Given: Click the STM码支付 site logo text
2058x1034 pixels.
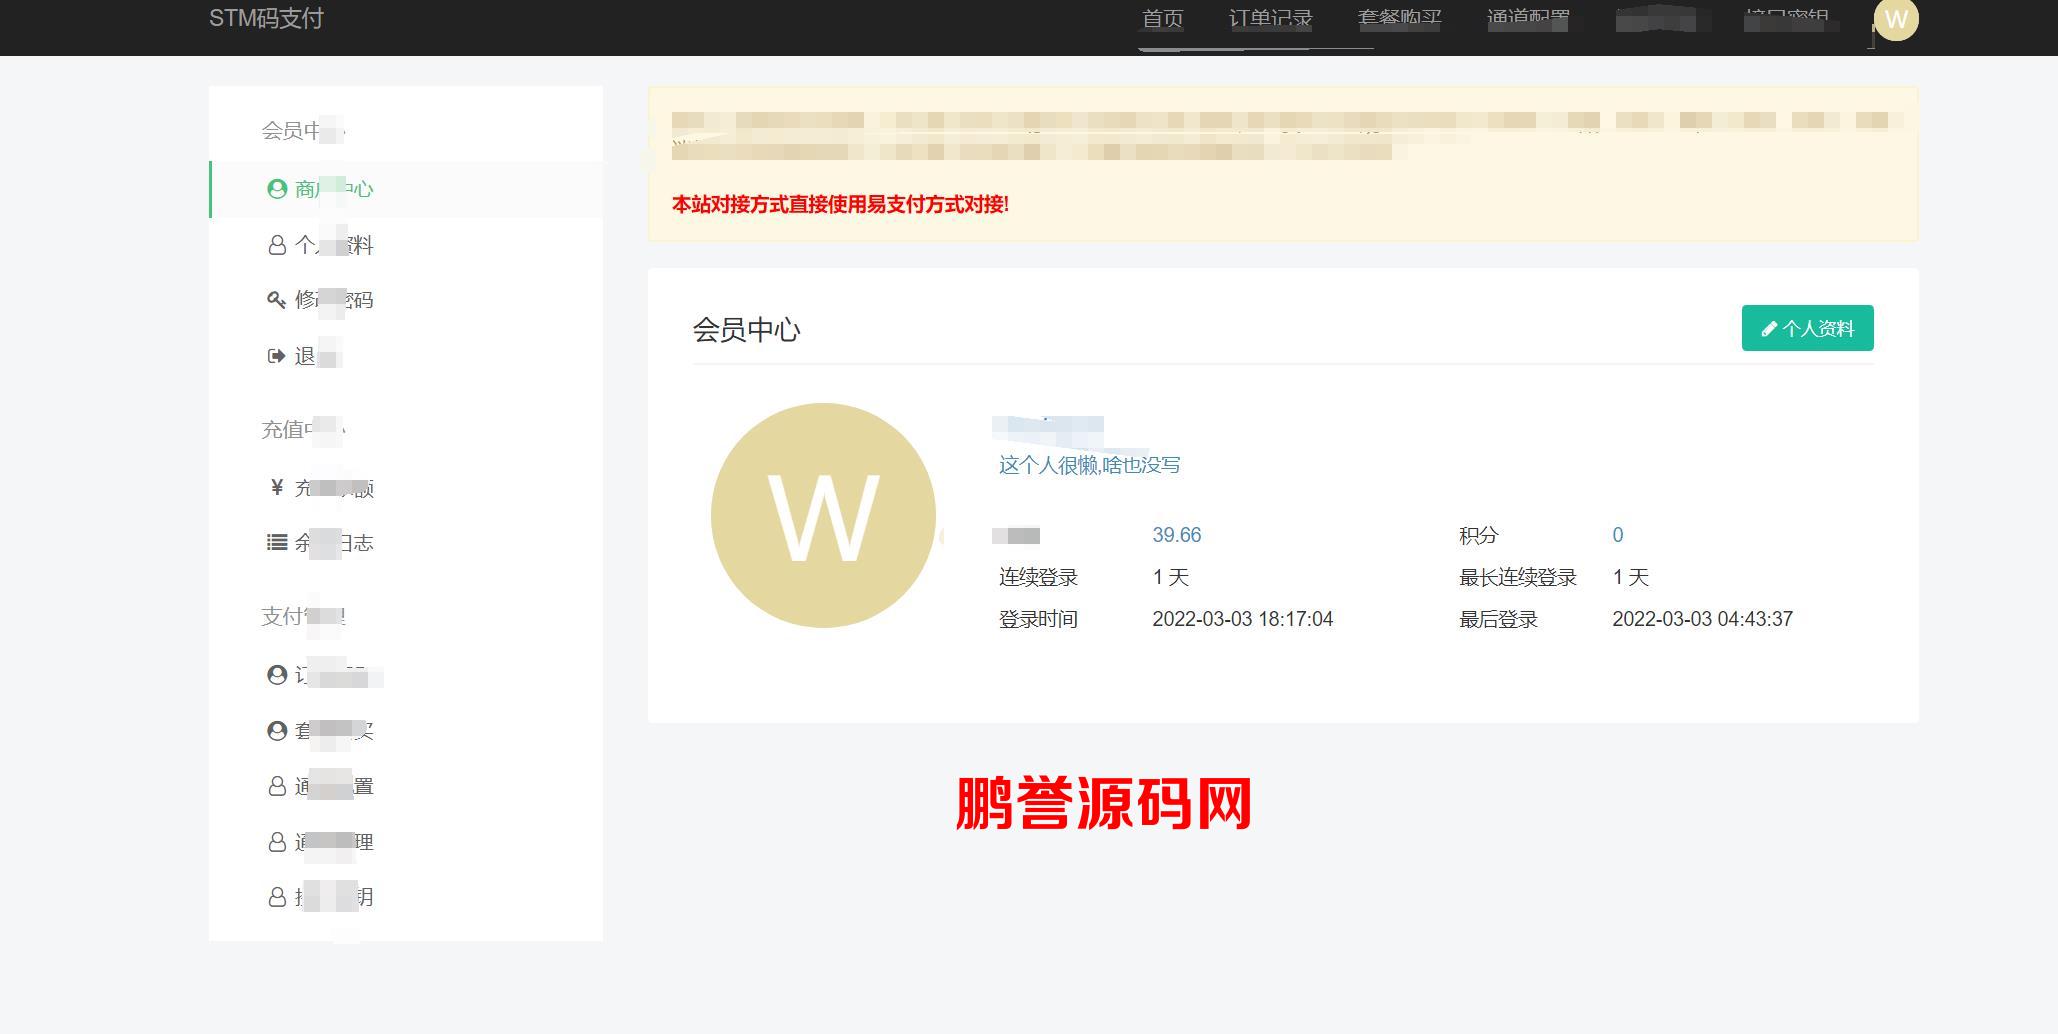Looking at the screenshot, I should pyautogui.click(x=266, y=18).
